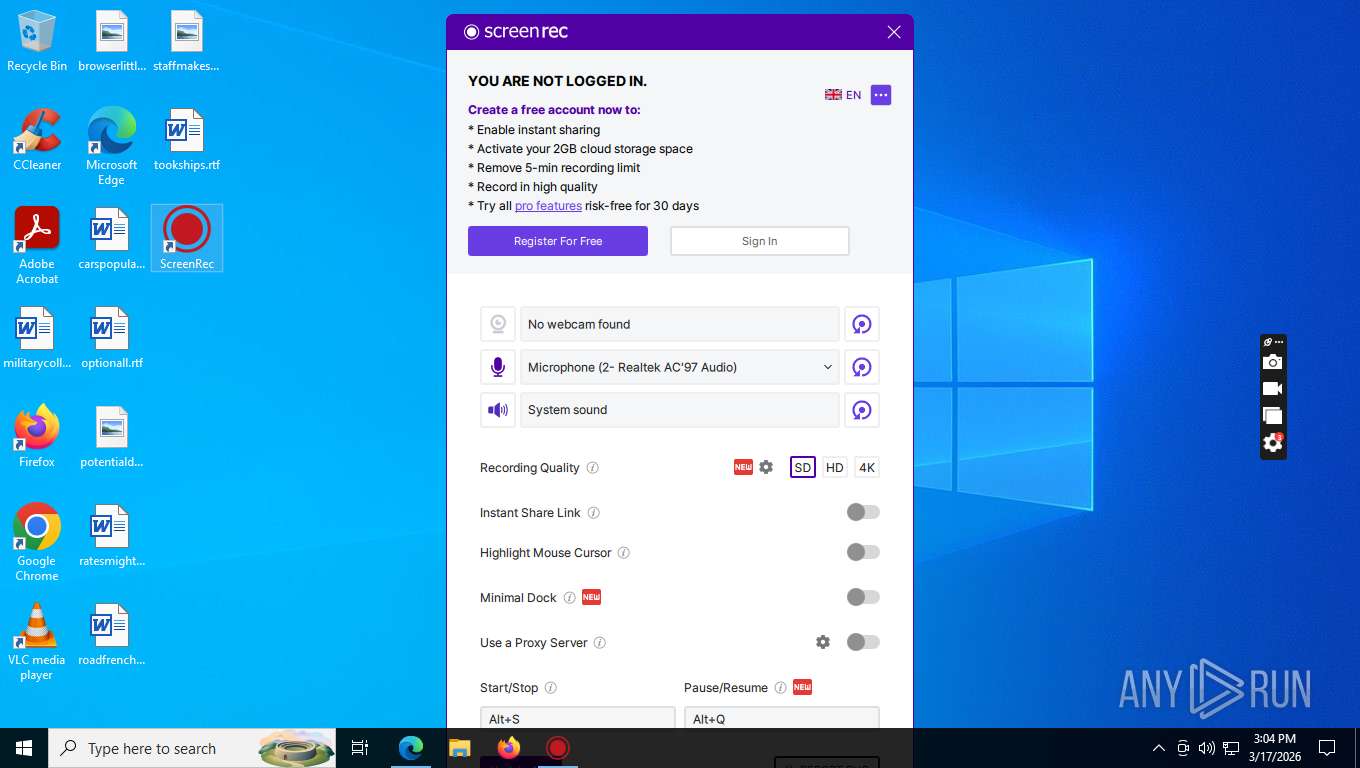Enable Highlight Mouse Cursor switch

pos(863,552)
